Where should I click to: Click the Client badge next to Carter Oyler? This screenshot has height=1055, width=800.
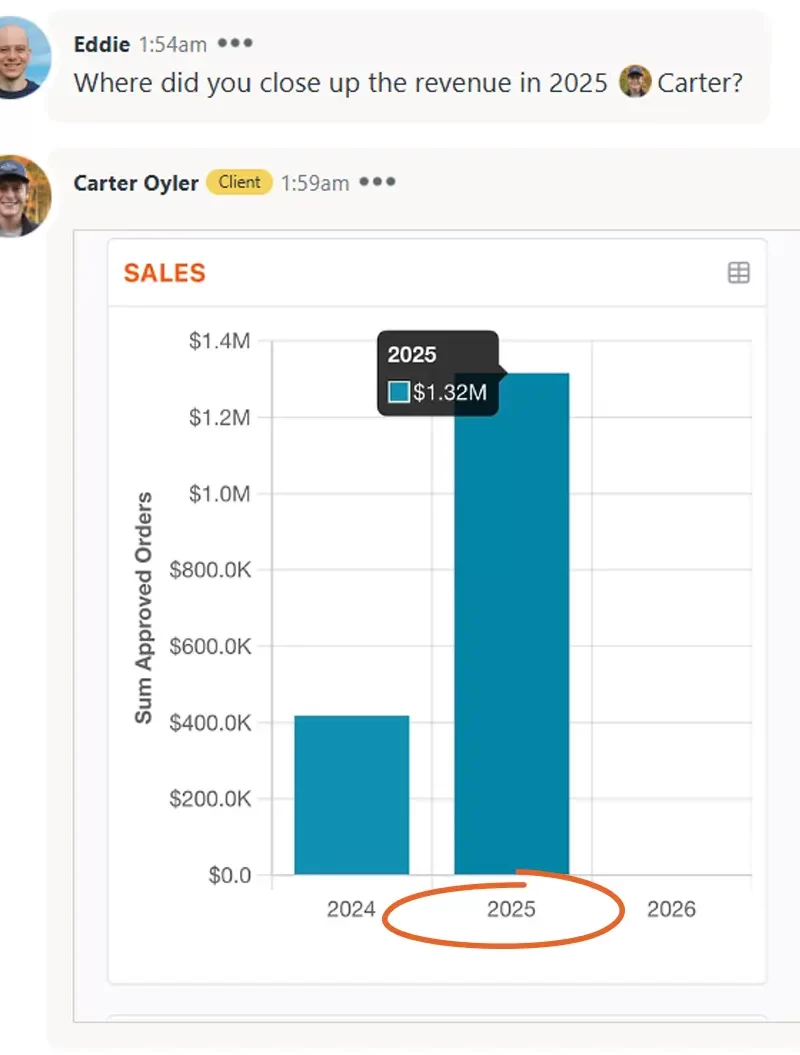pyautogui.click(x=239, y=182)
